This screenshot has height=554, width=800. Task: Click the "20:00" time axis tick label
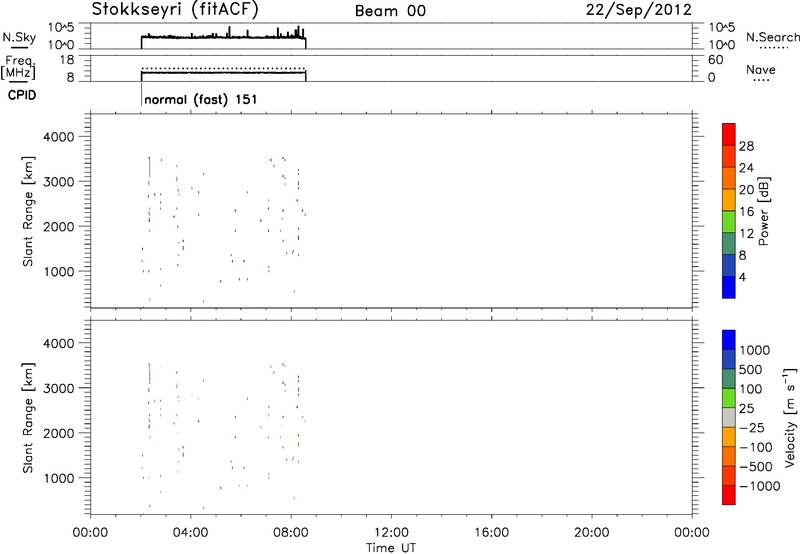(592, 533)
